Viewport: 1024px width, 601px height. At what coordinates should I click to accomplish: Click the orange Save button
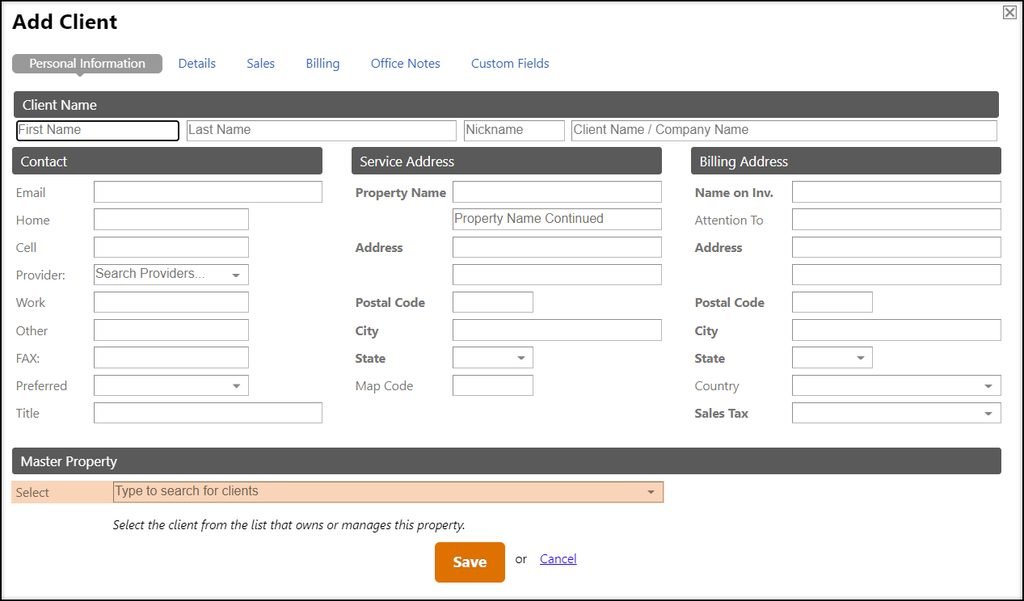tap(470, 562)
